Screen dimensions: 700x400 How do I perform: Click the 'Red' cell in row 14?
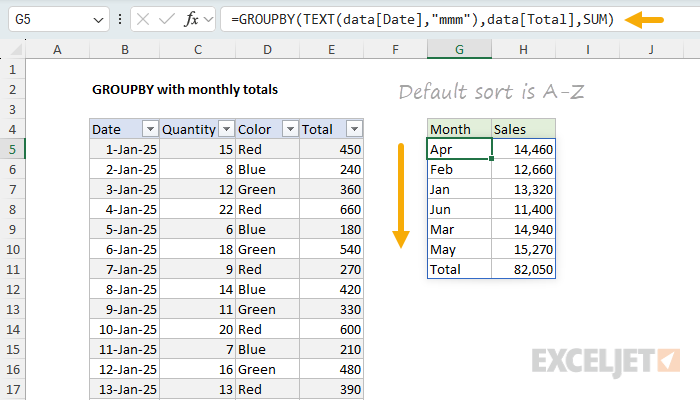267,329
